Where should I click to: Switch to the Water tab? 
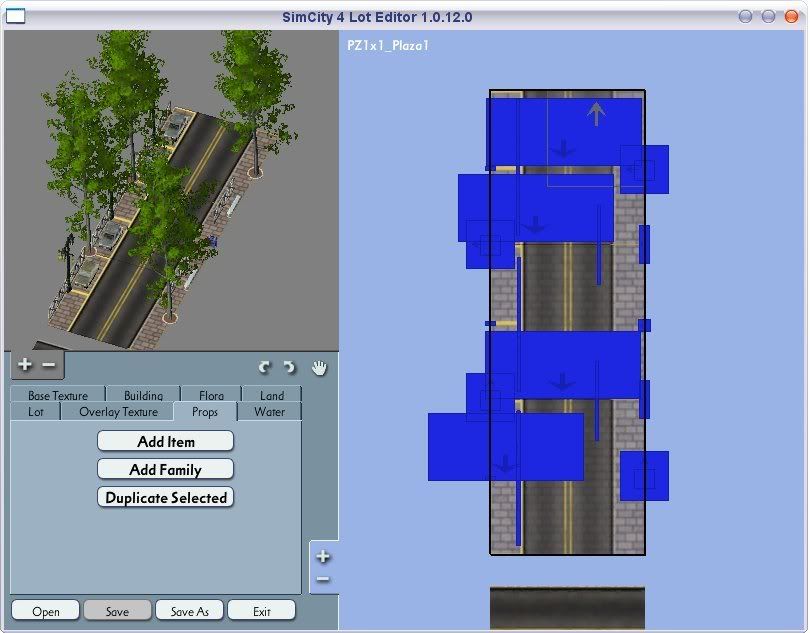(269, 411)
